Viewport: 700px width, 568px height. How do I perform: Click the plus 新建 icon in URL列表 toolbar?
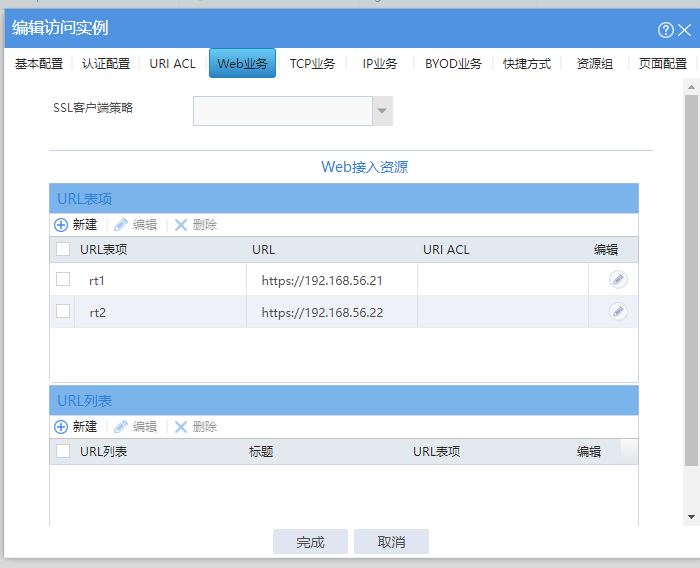pos(61,427)
